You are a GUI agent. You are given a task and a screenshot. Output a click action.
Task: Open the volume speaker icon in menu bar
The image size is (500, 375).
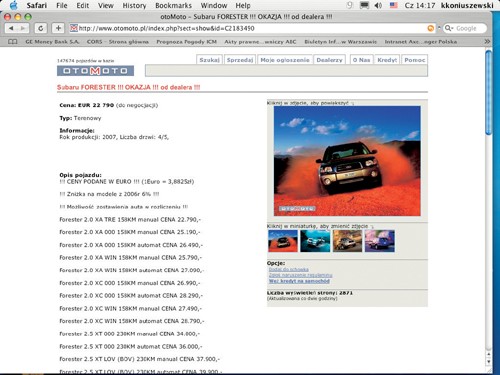coord(378,6)
